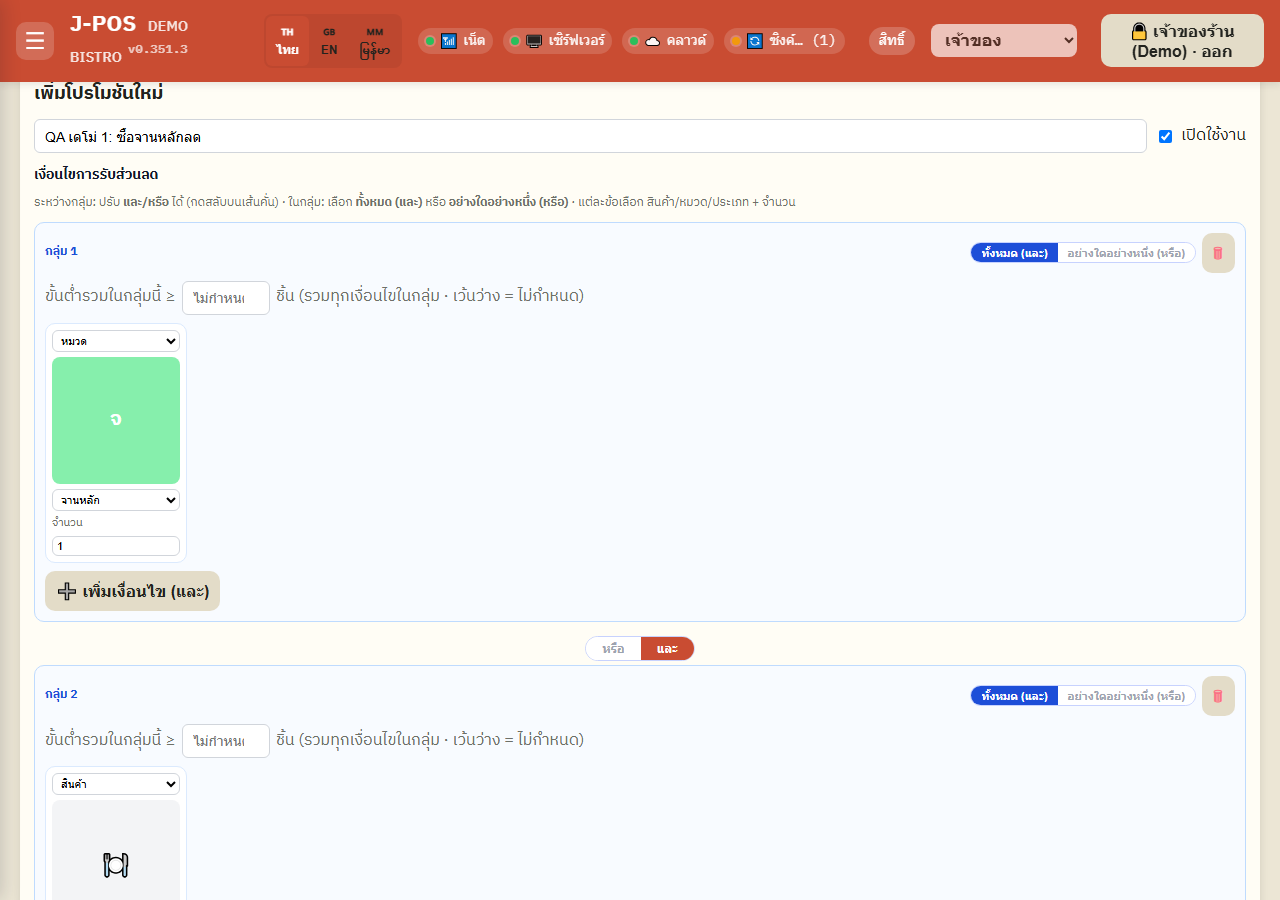The width and height of the screenshot is (1280, 900).
Task: Open the หมวด type dropdown in group 1
Action: [x=116, y=341]
